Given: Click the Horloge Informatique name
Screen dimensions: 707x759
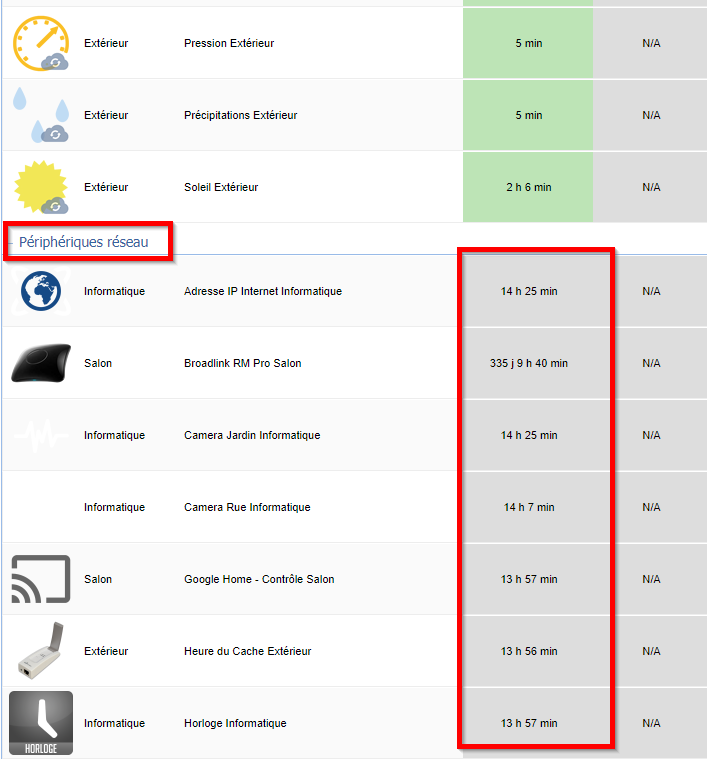Looking at the screenshot, I should tap(235, 723).
